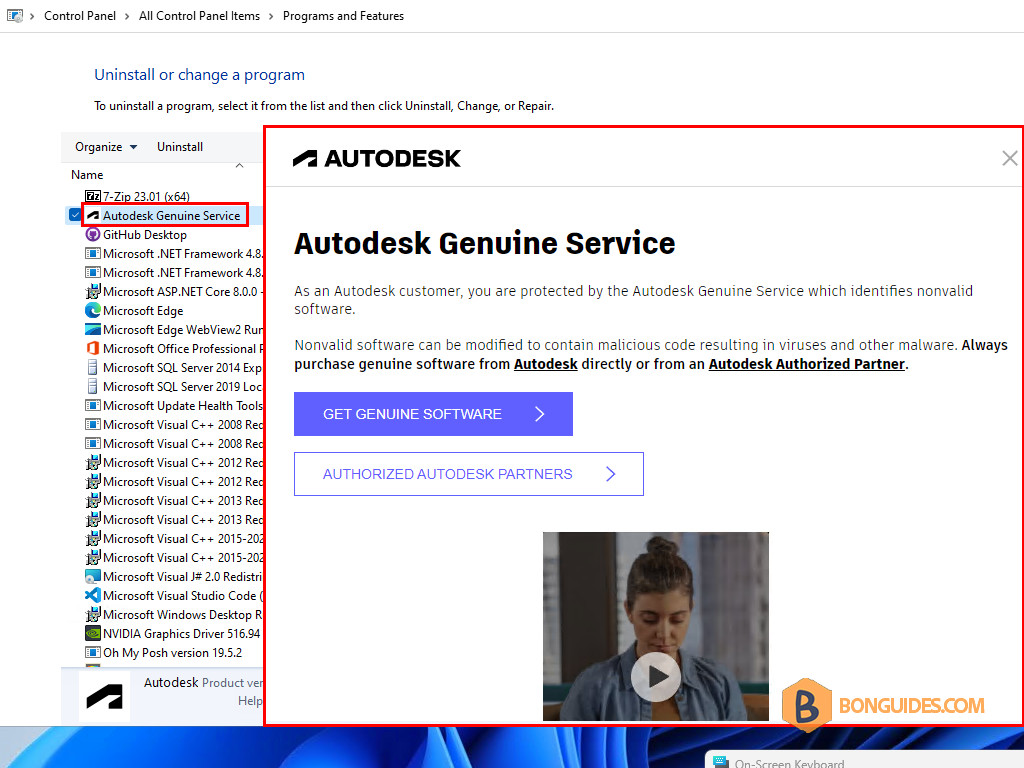Select first Microsoft Visual C++ 2013 entry
Viewport: 1024px width, 768px height.
174,500
